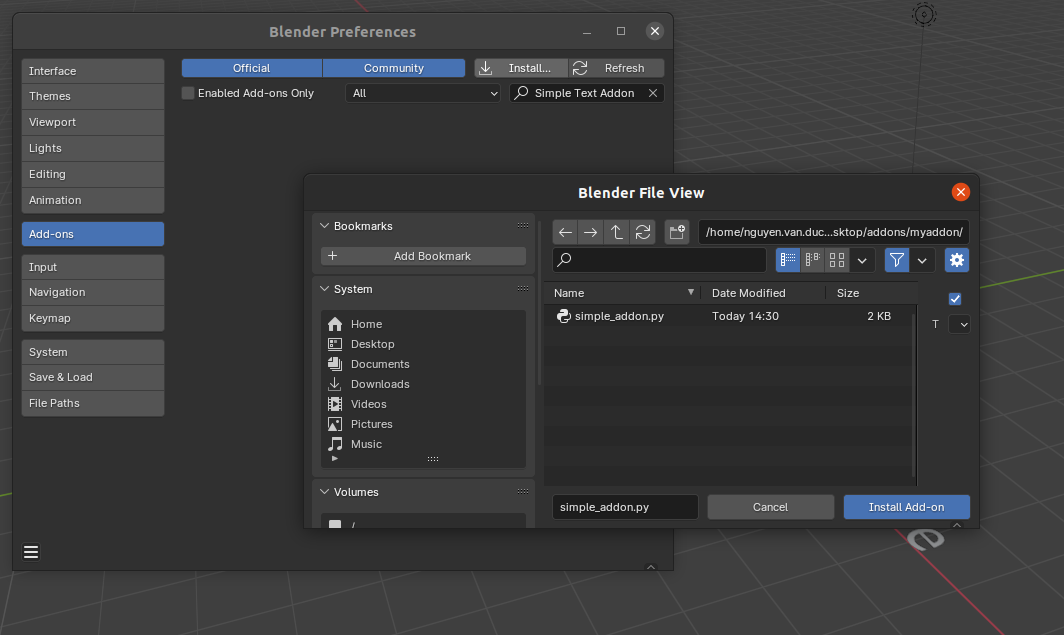Navigate back in file browser

click(565, 231)
